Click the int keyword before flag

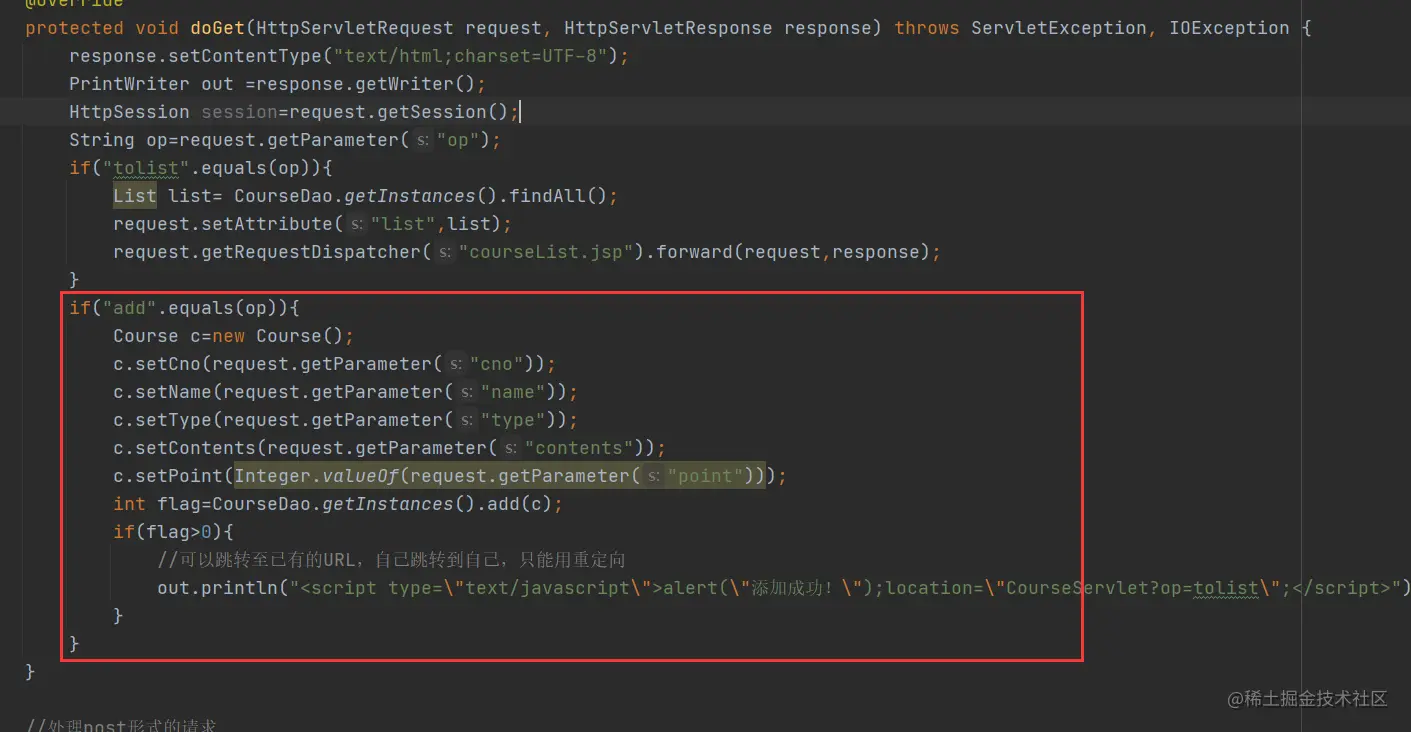click(129, 504)
